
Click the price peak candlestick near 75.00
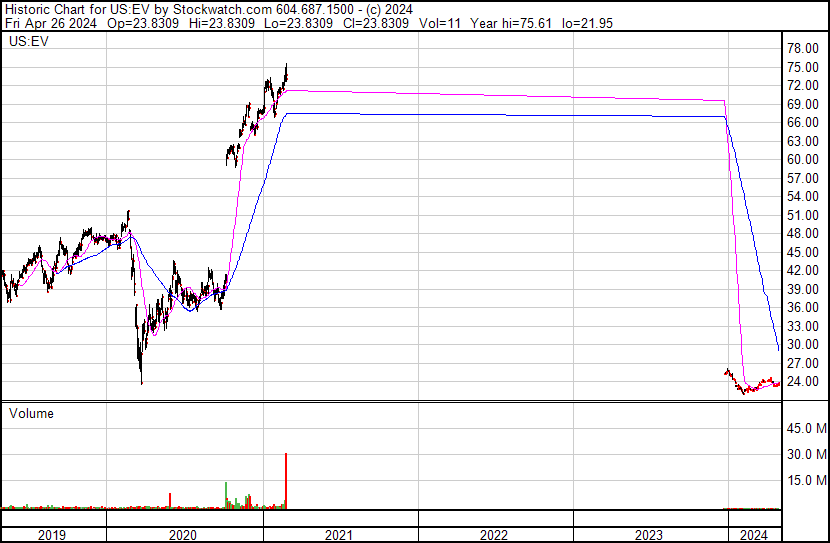tap(286, 71)
